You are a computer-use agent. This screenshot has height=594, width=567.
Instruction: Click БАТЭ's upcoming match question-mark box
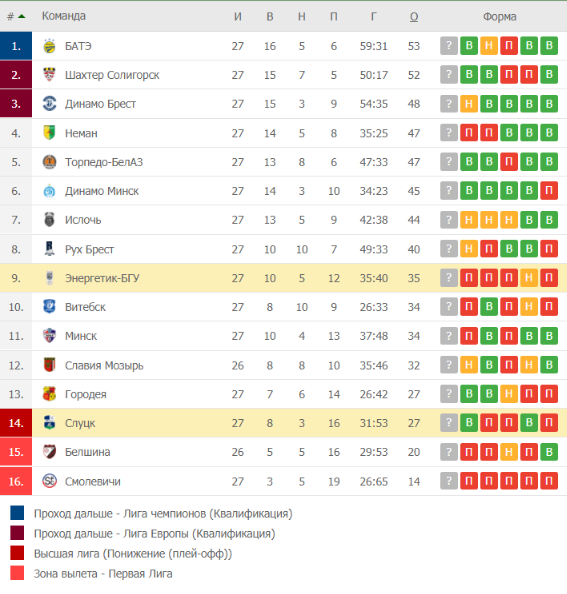coord(449,46)
